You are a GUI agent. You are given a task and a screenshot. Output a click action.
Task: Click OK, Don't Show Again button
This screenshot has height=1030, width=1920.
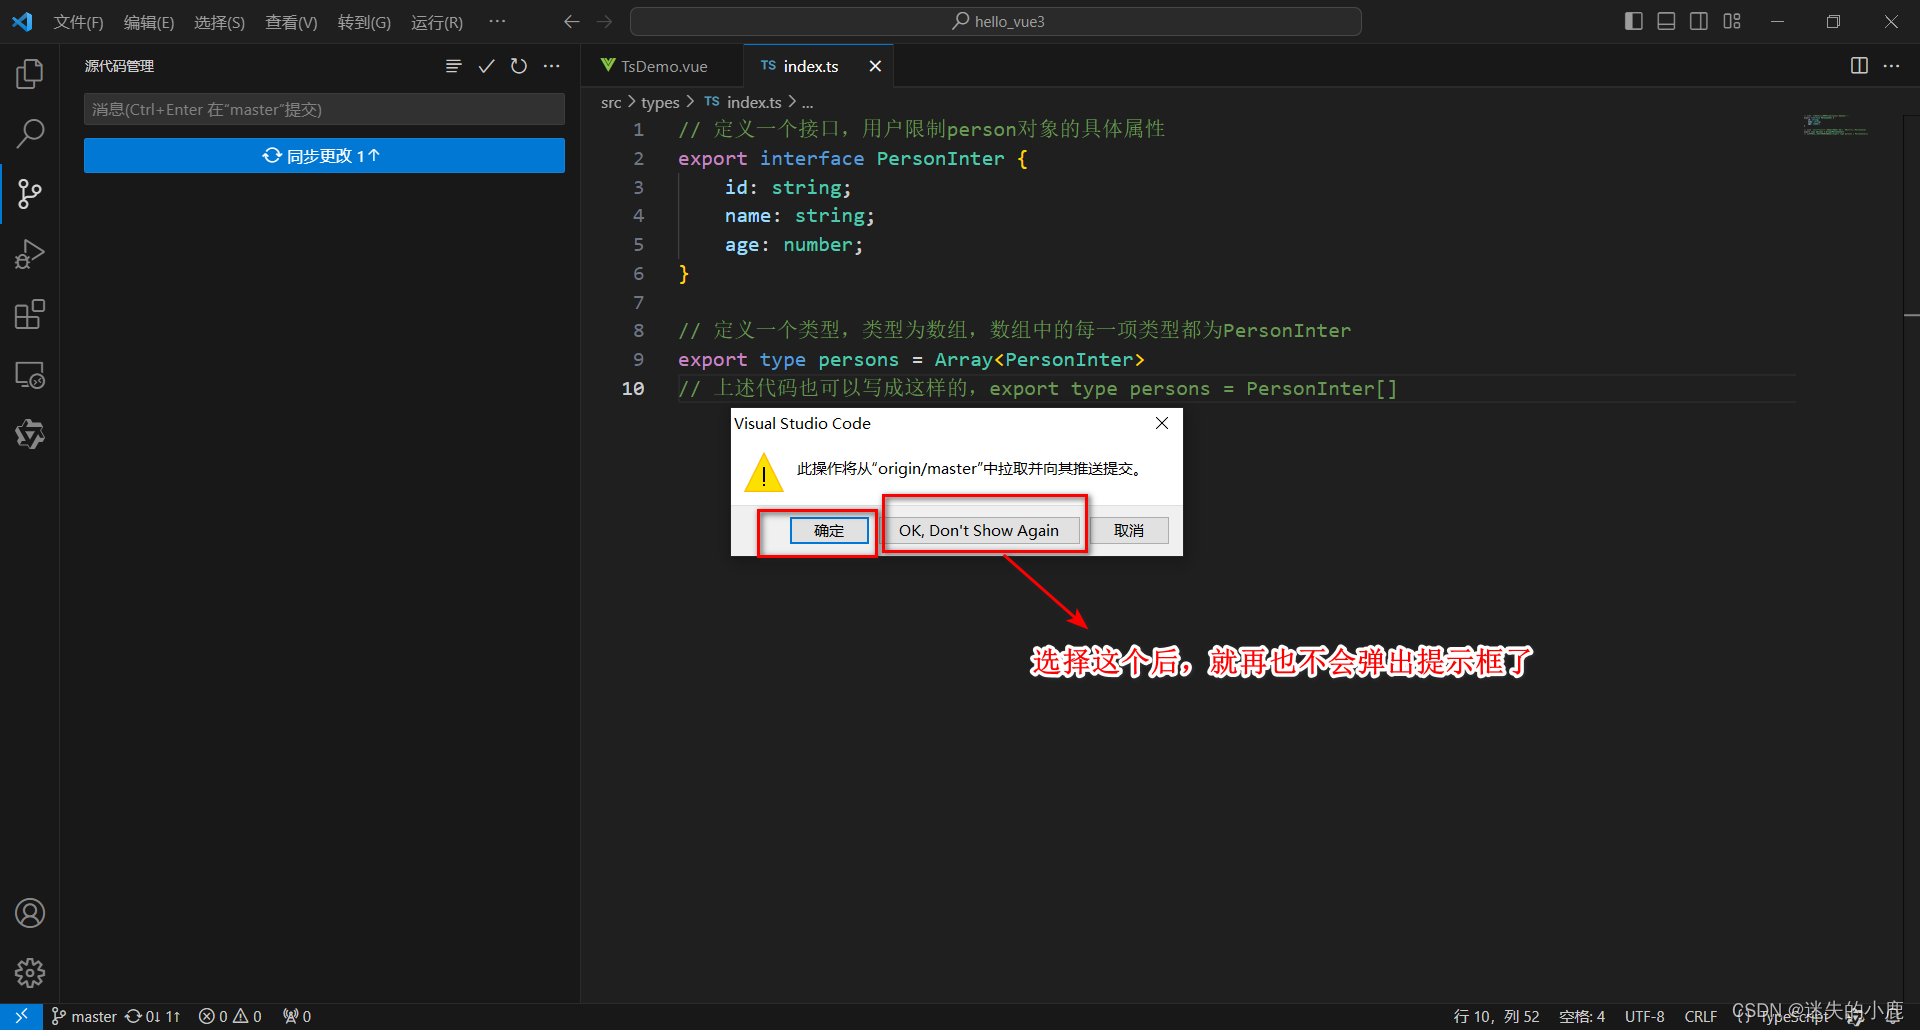980,530
